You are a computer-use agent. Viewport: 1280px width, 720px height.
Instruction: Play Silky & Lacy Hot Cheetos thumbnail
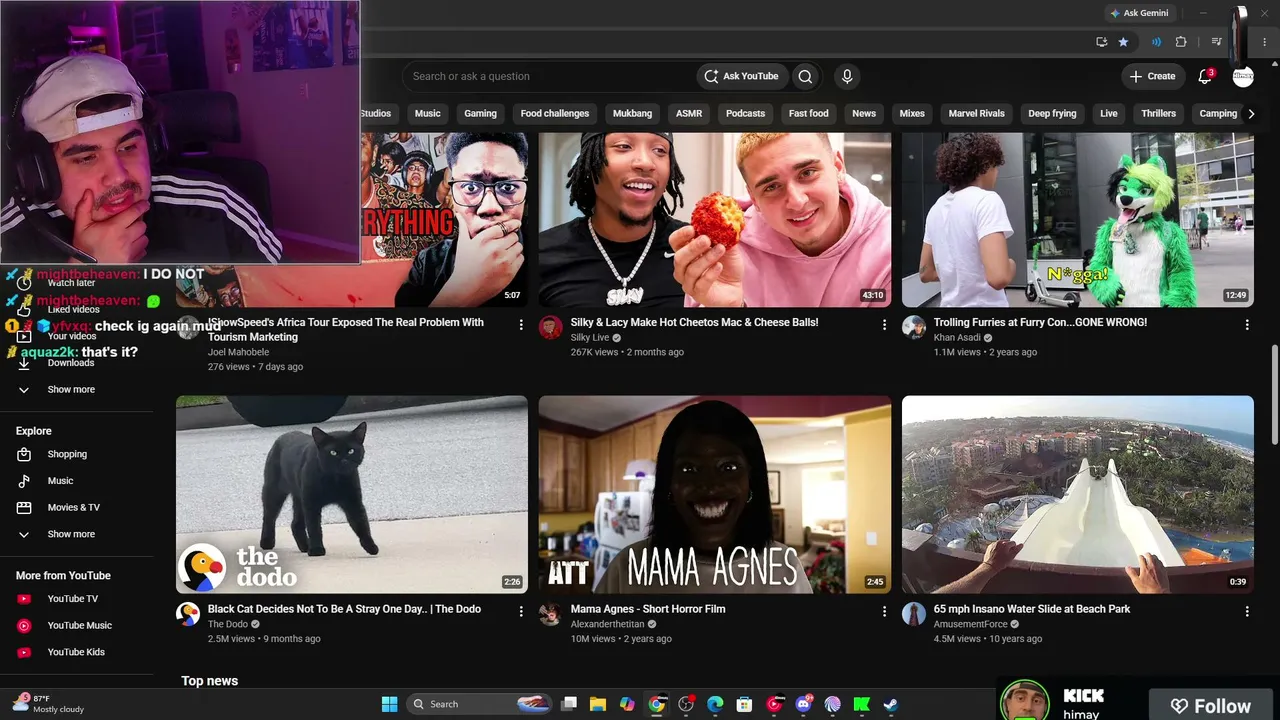click(715, 220)
